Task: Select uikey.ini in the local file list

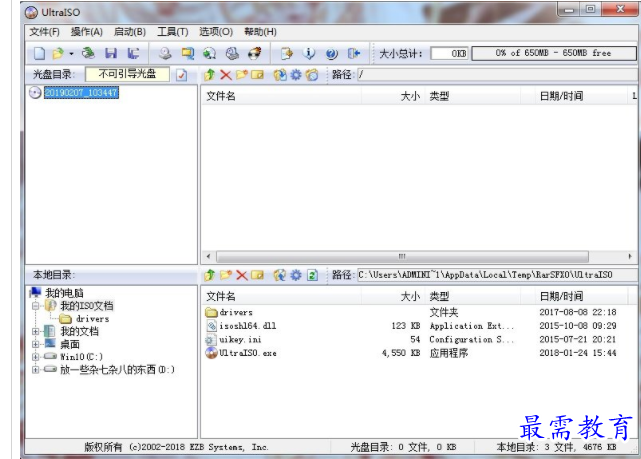Action: click(x=240, y=340)
